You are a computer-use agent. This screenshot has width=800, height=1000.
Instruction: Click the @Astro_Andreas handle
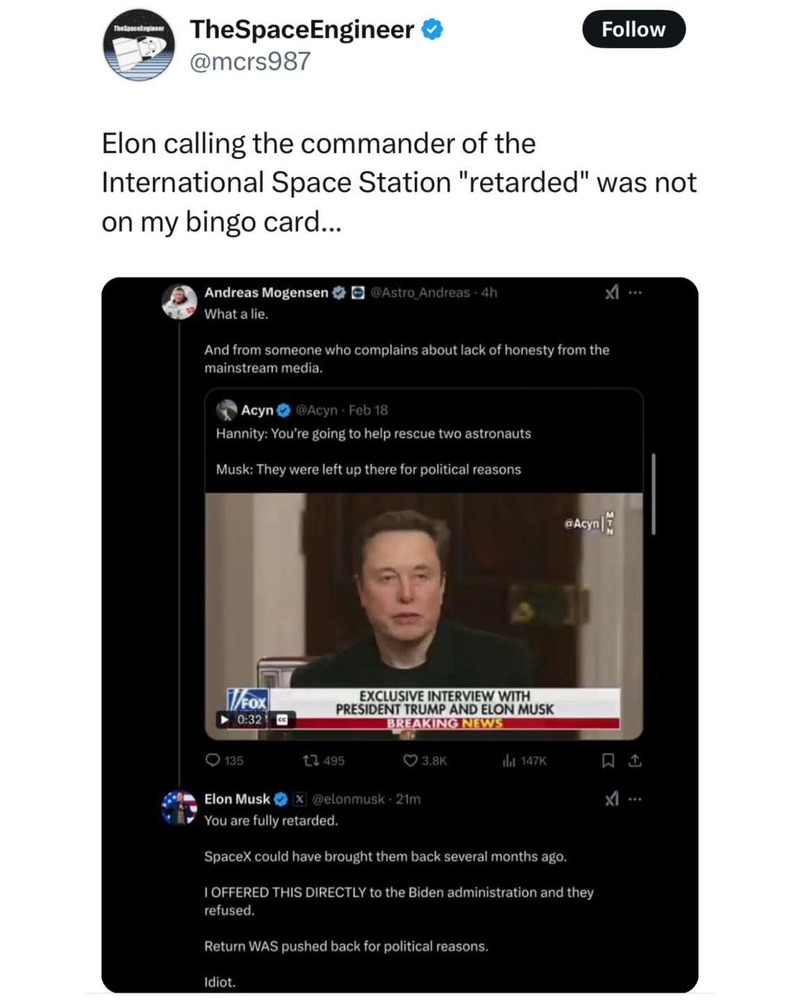422,293
